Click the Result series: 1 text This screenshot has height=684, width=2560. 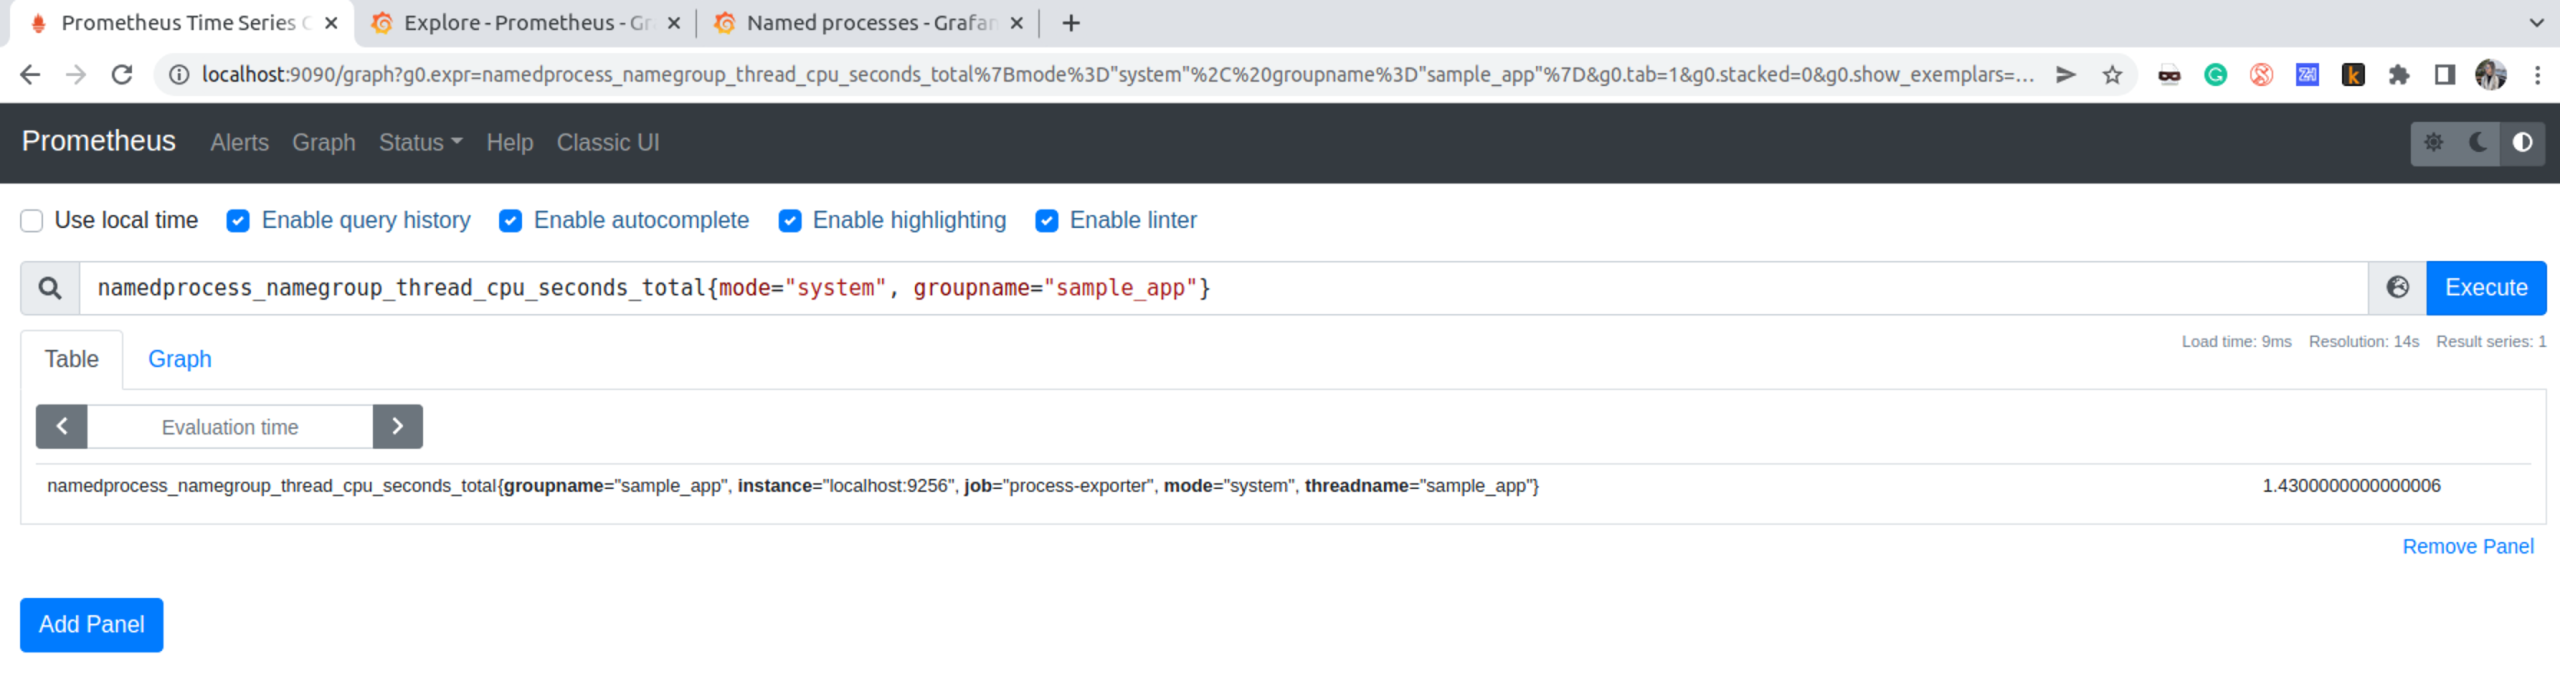[x=2491, y=342]
